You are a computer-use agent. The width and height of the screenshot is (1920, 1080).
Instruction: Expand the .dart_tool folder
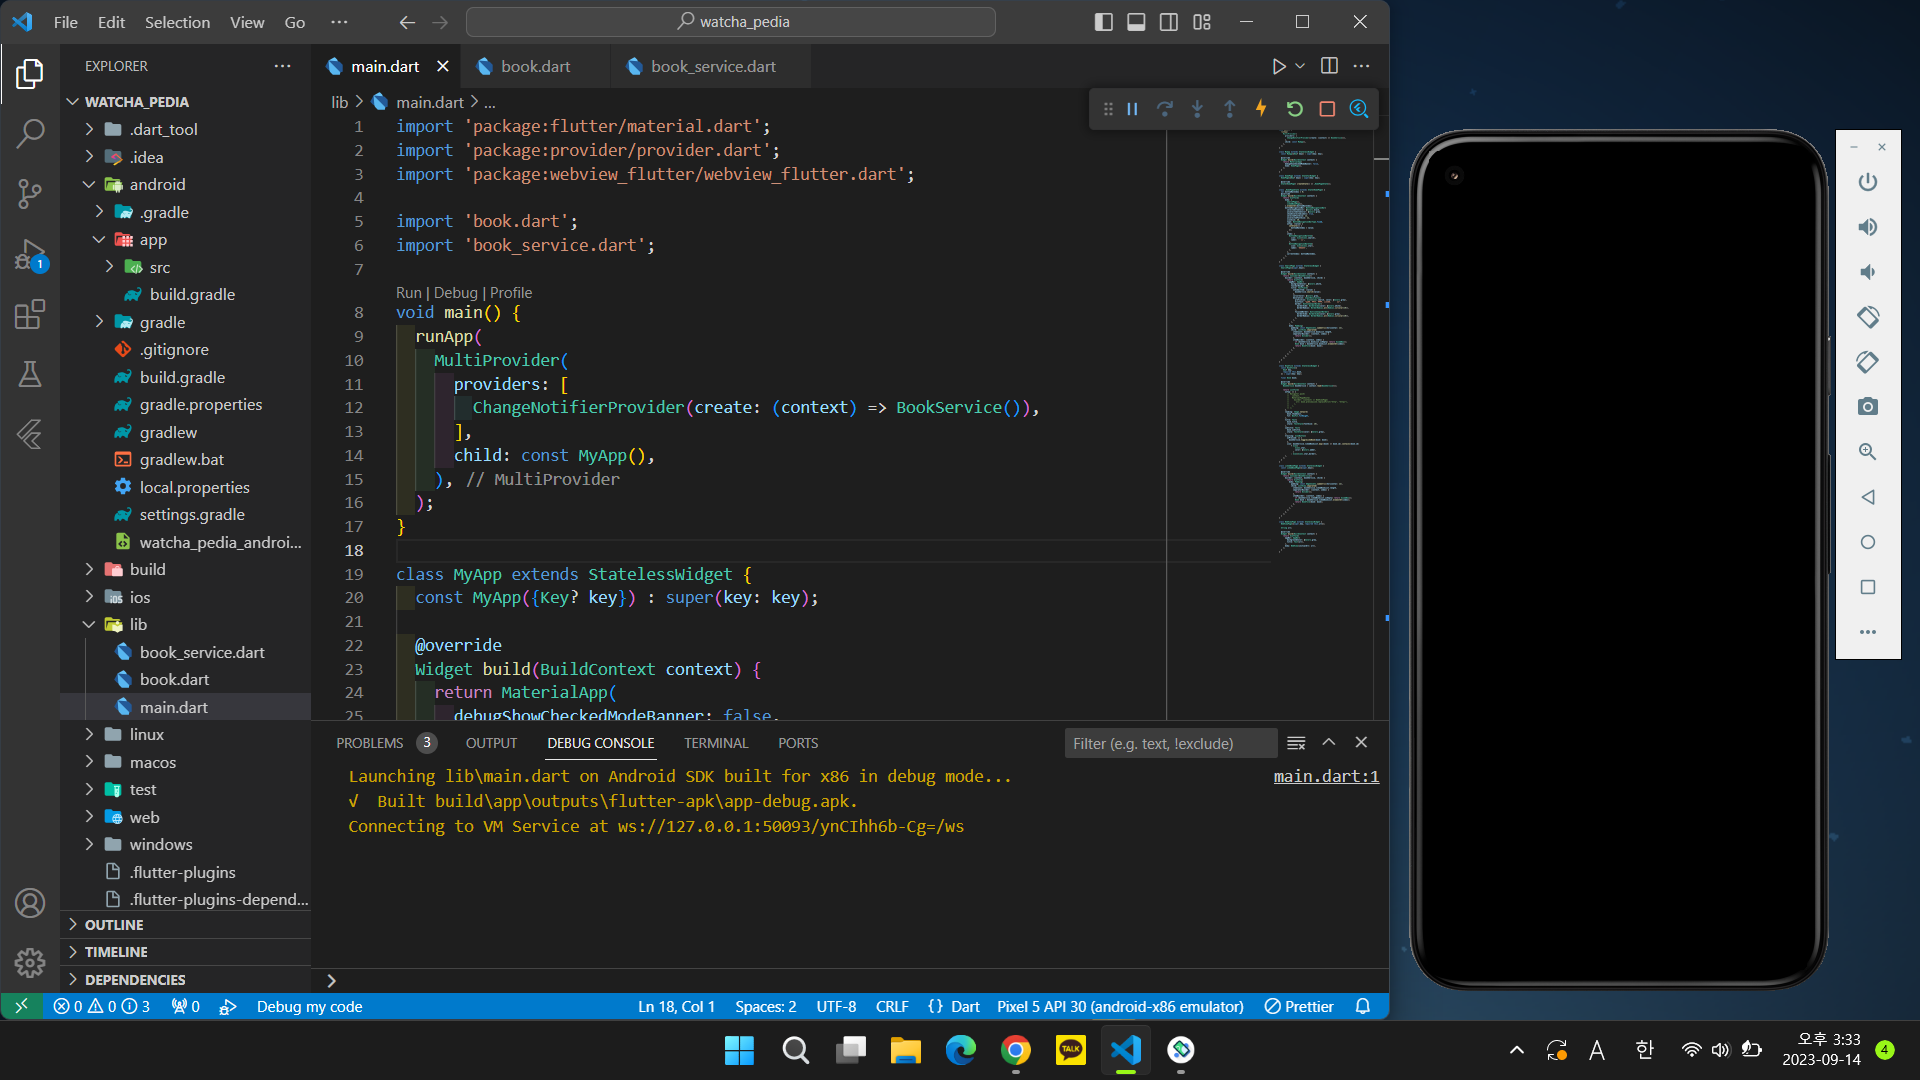(185, 129)
